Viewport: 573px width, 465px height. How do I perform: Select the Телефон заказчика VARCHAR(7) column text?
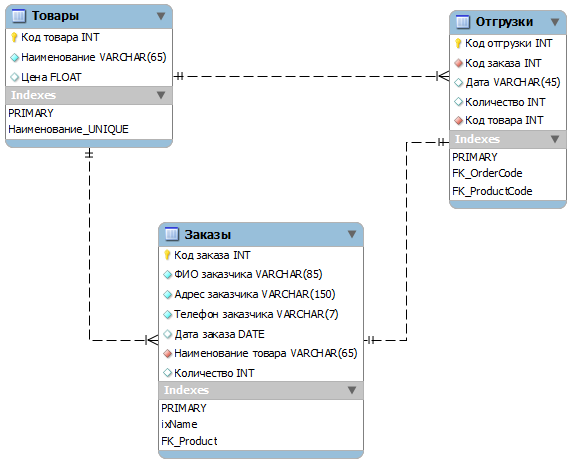[x=256, y=314]
